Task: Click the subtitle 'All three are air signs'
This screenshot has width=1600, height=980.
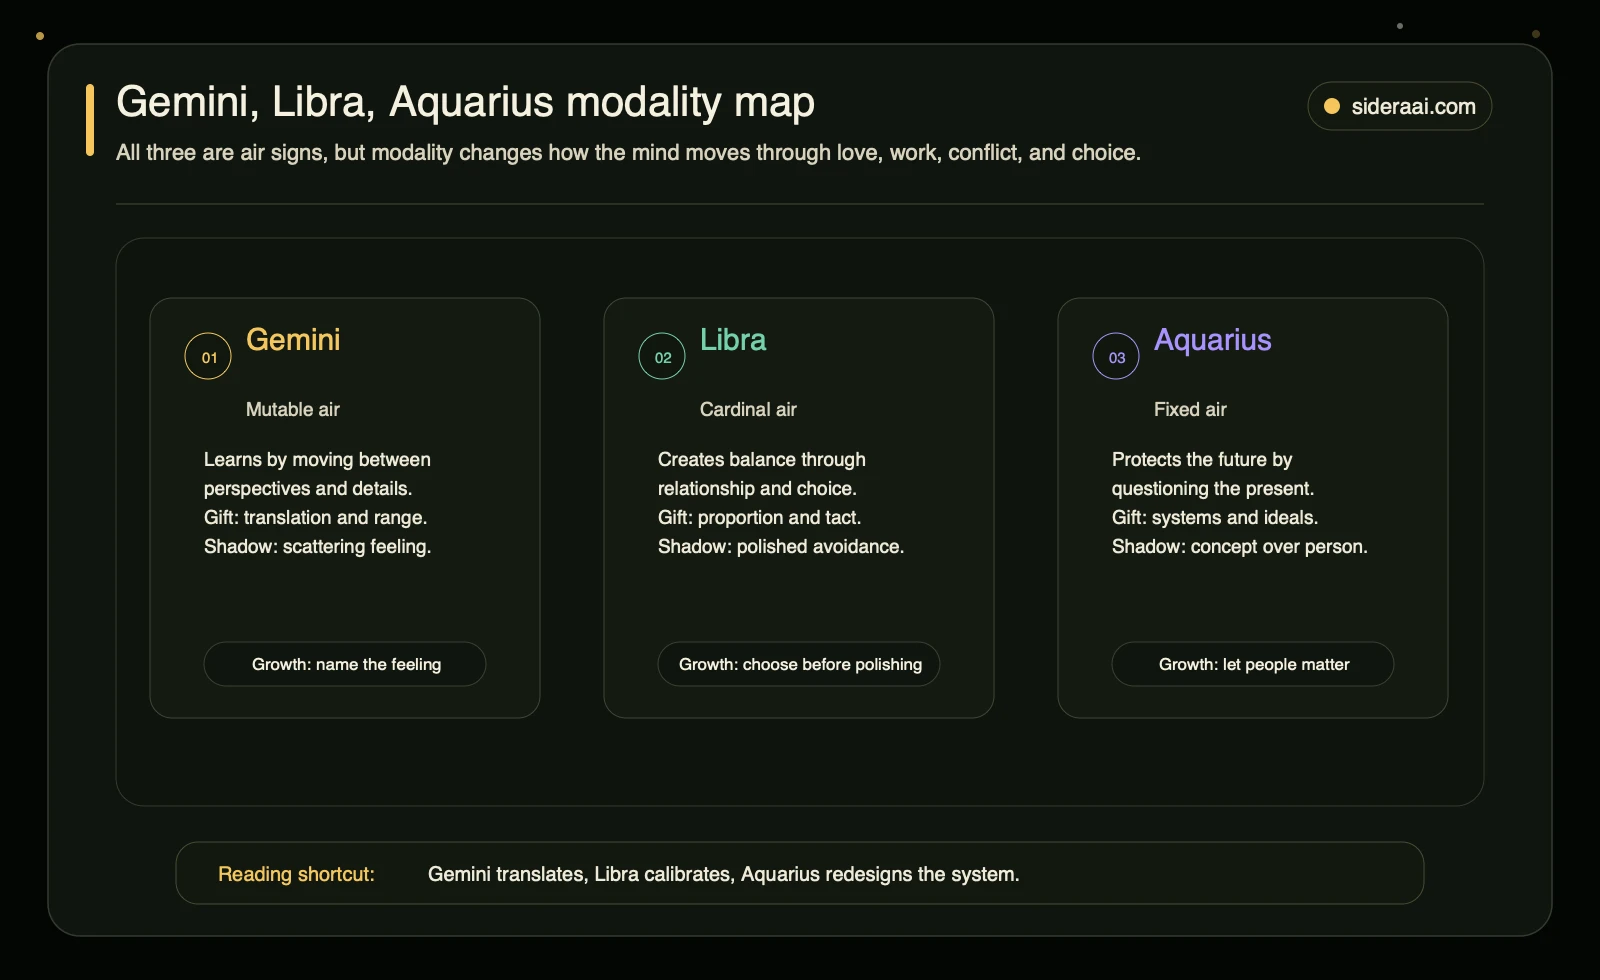Action: [x=628, y=152]
